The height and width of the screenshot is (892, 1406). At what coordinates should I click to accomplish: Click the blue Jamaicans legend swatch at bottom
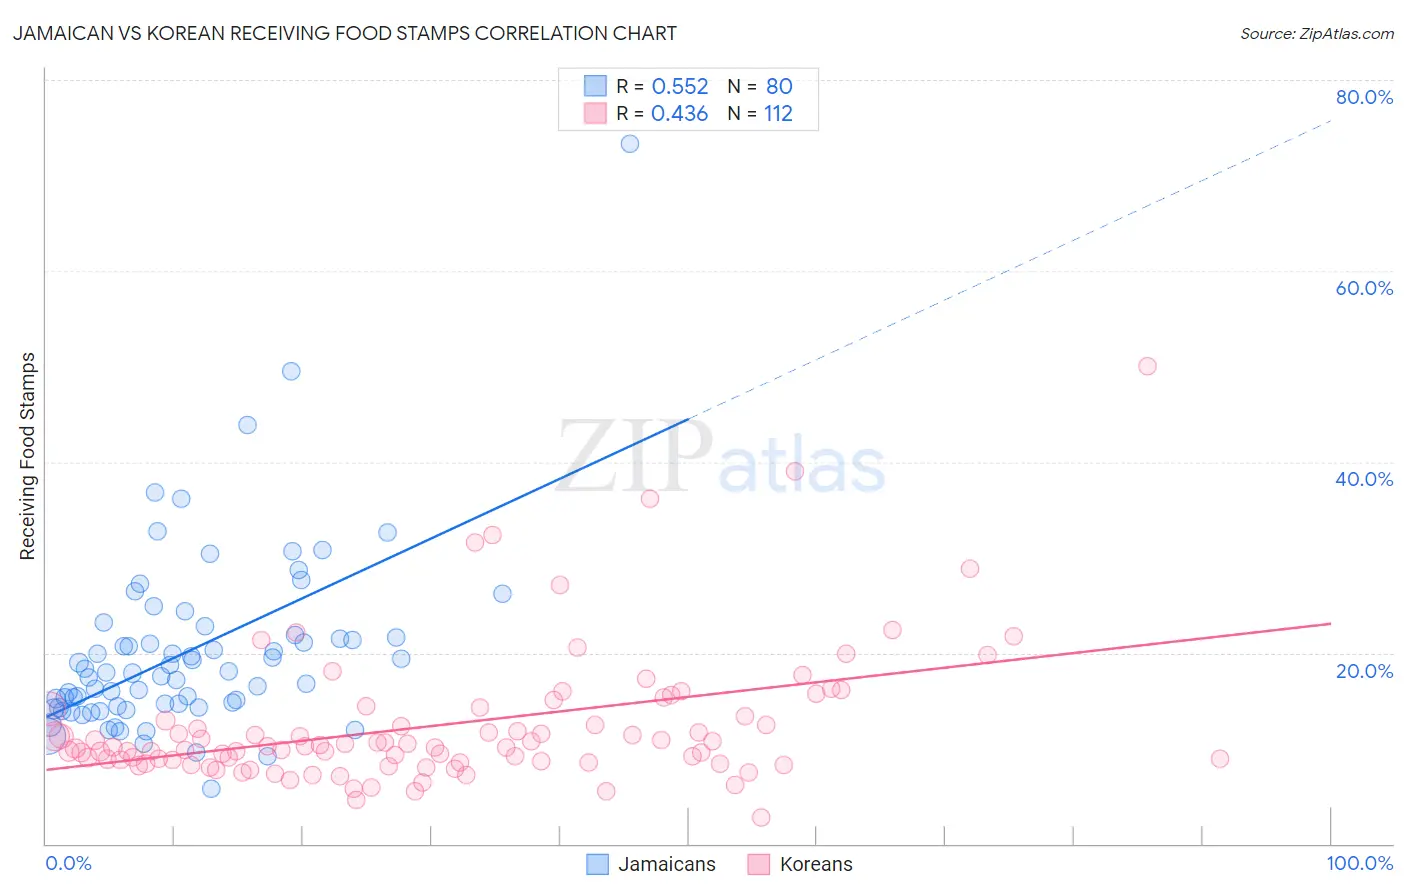tap(597, 864)
